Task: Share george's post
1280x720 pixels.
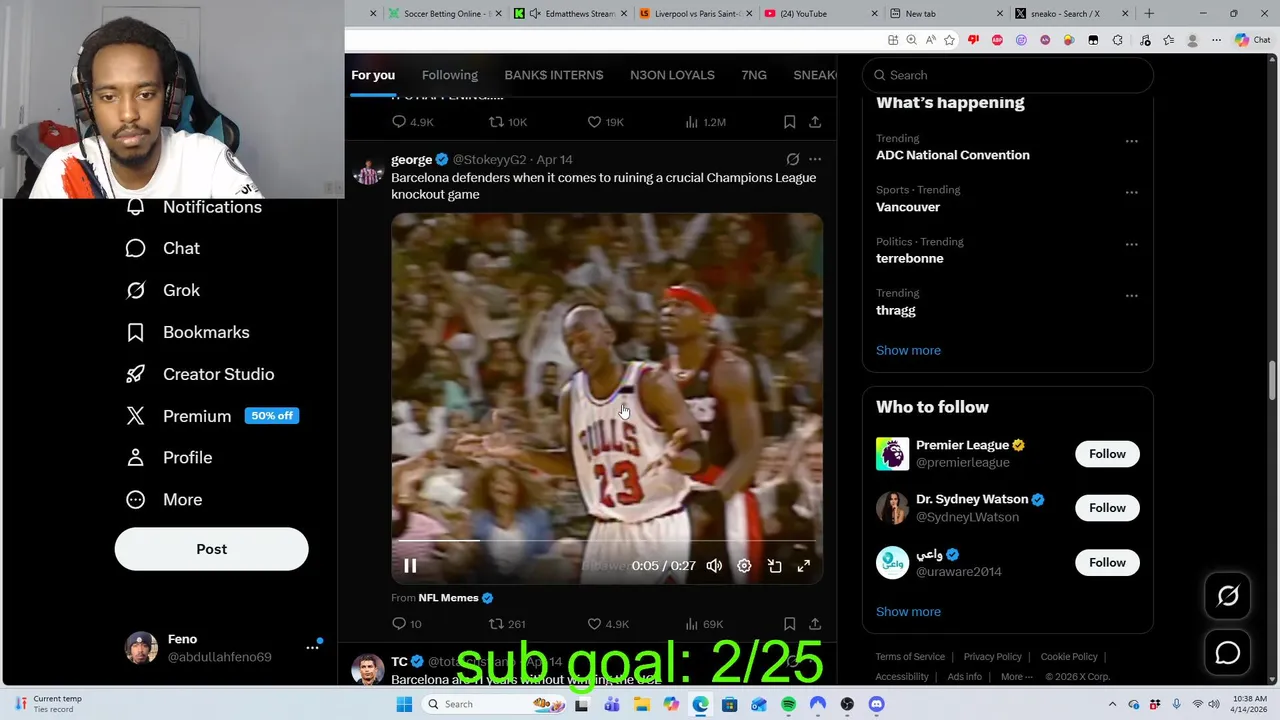Action: [x=815, y=624]
